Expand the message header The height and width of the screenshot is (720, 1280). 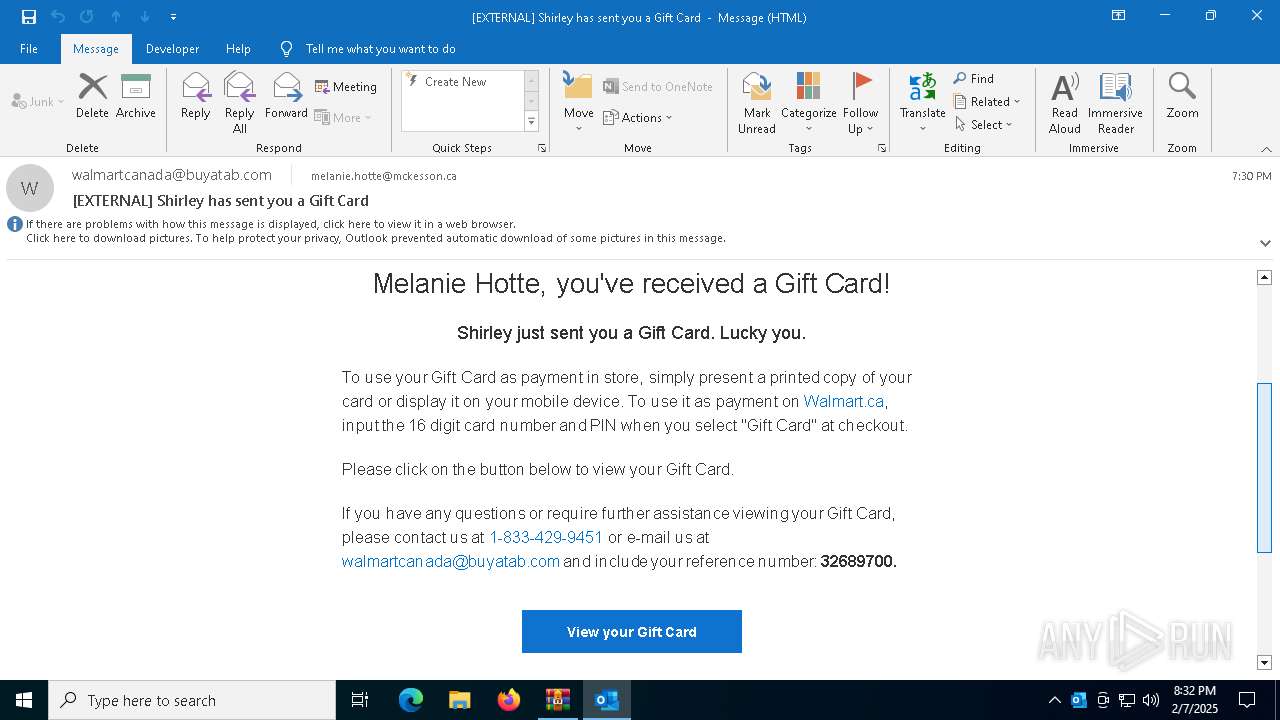(x=1265, y=243)
